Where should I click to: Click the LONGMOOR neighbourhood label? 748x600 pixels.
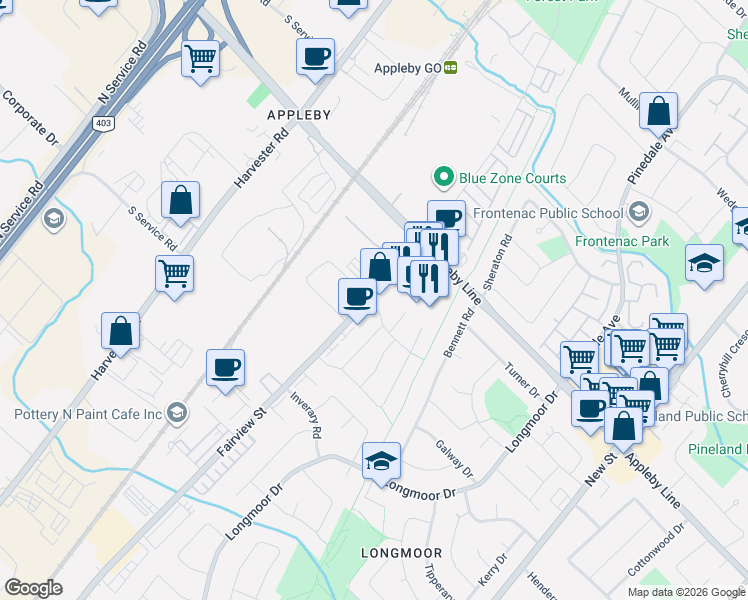pyautogui.click(x=402, y=553)
